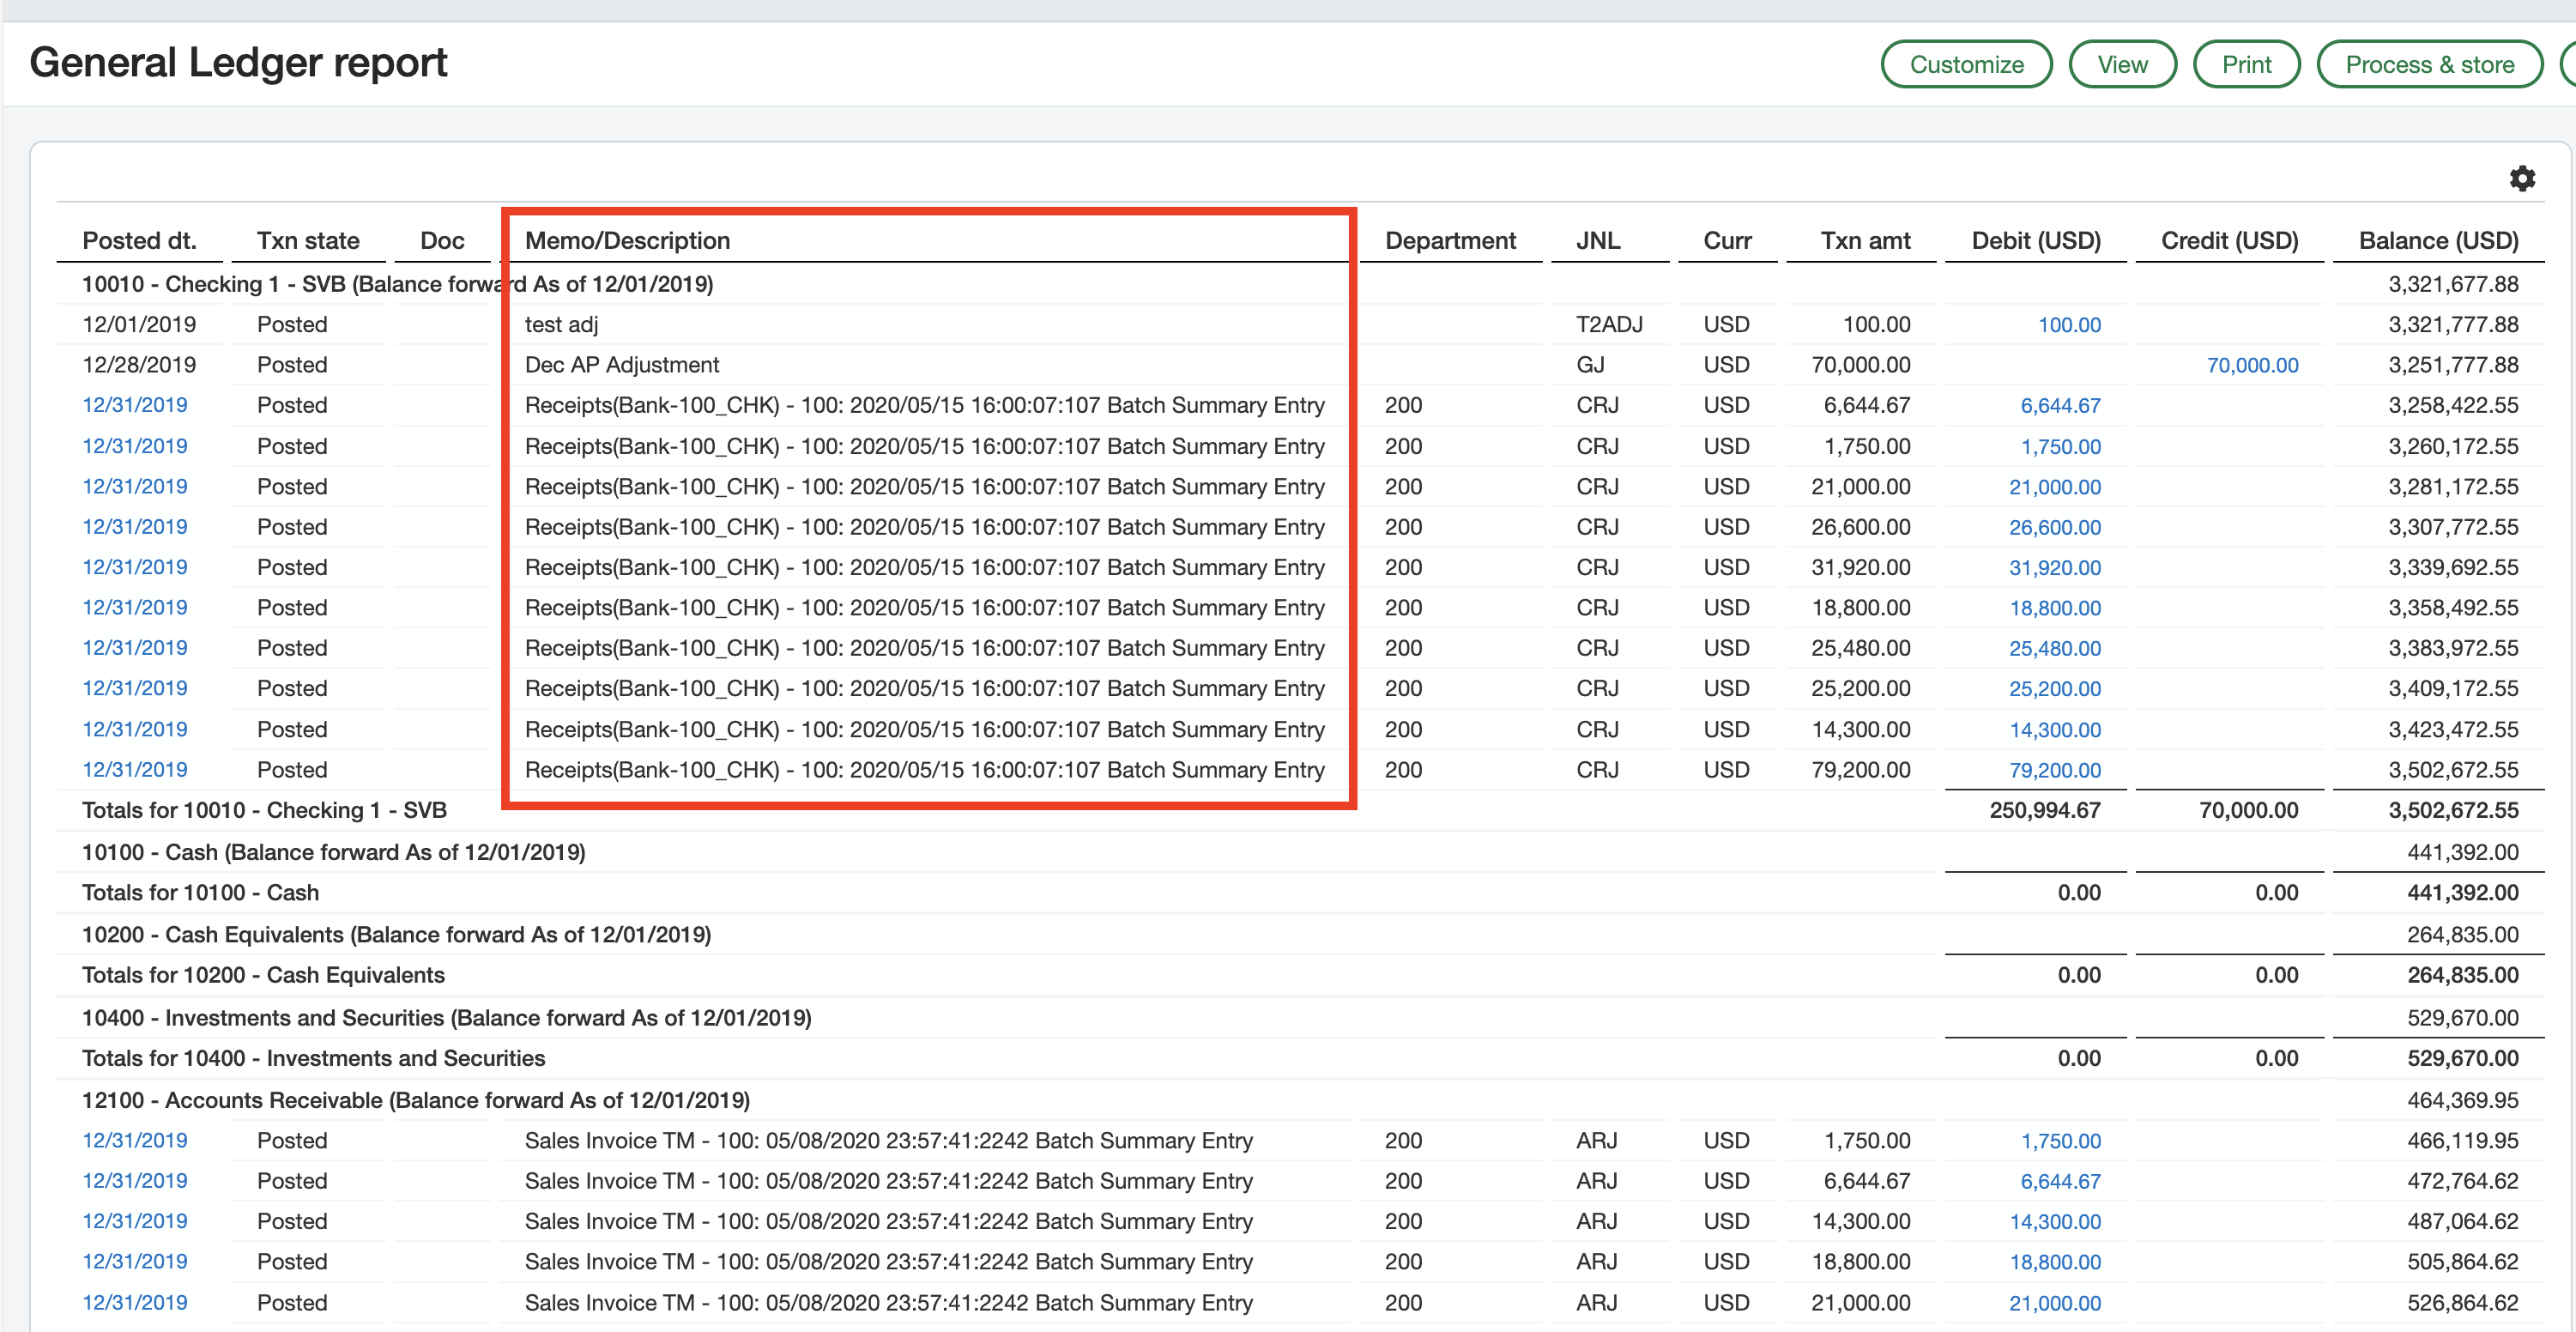Click the View button
This screenshot has width=2576, height=1332.
(x=2121, y=65)
